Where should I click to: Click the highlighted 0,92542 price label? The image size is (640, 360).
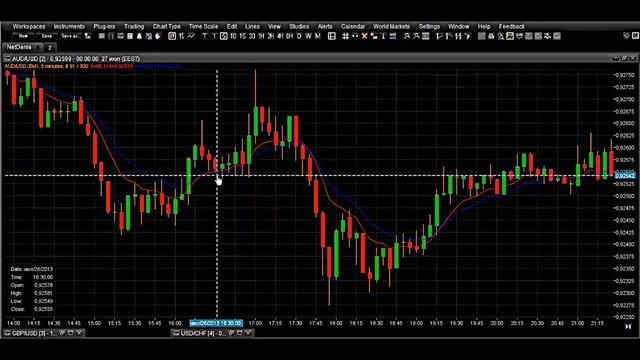tap(625, 176)
